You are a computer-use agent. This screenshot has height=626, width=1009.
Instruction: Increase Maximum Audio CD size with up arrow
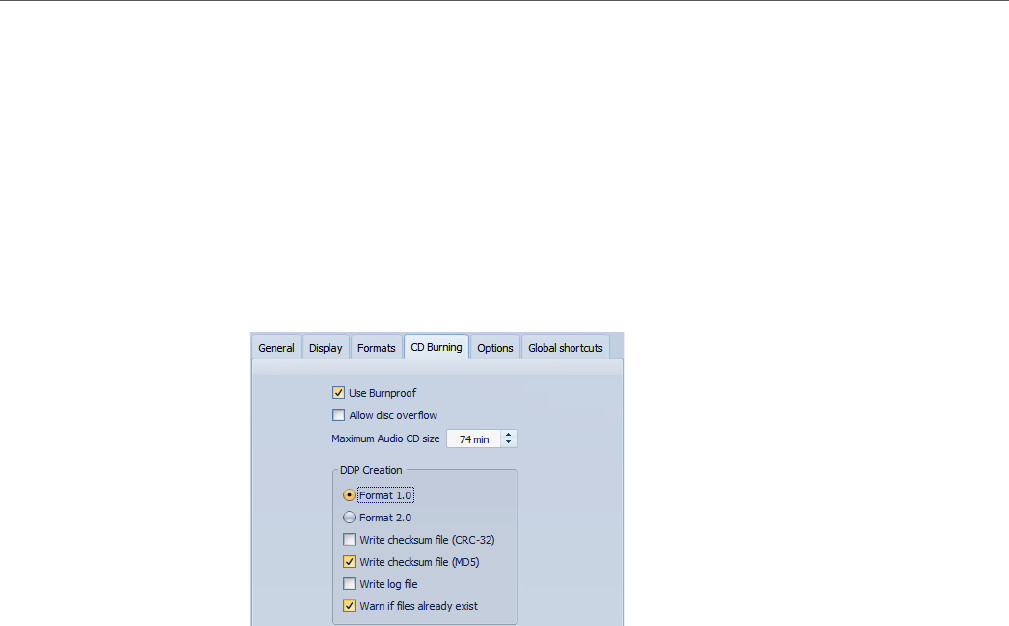(508, 434)
